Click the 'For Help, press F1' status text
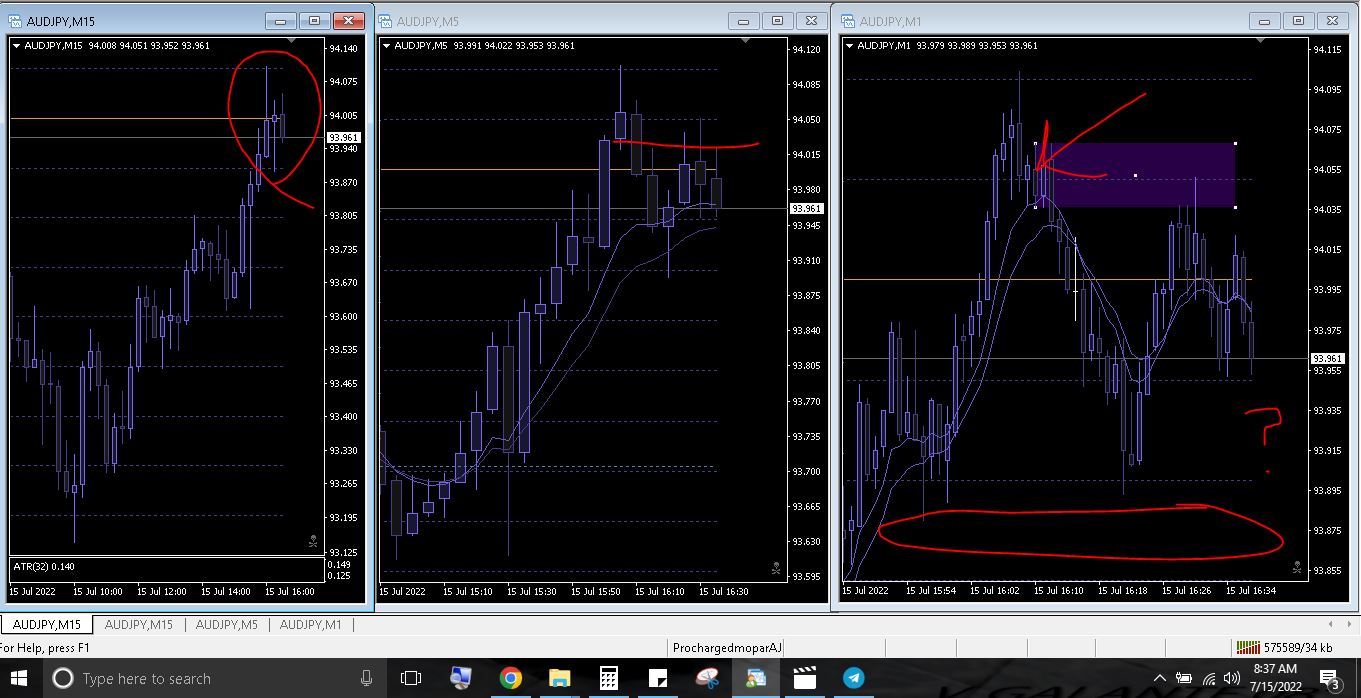Screen dimensions: 1361x698 click(x=45, y=648)
